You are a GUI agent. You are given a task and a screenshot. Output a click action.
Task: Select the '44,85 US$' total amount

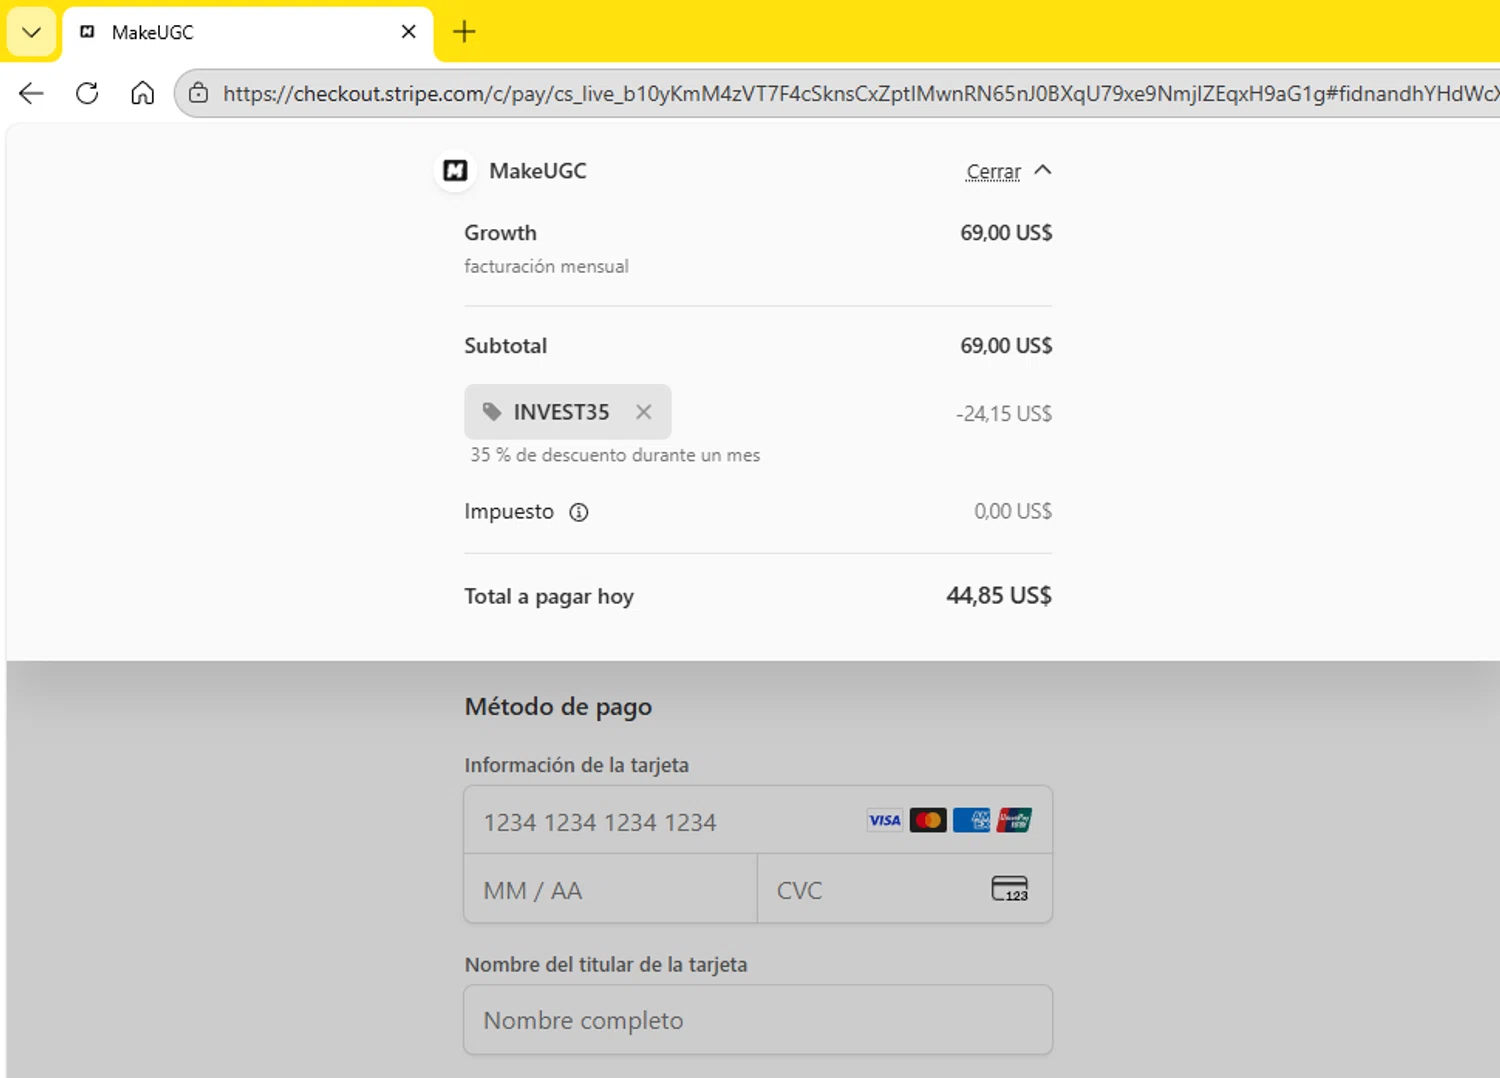(x=999, y=596)
